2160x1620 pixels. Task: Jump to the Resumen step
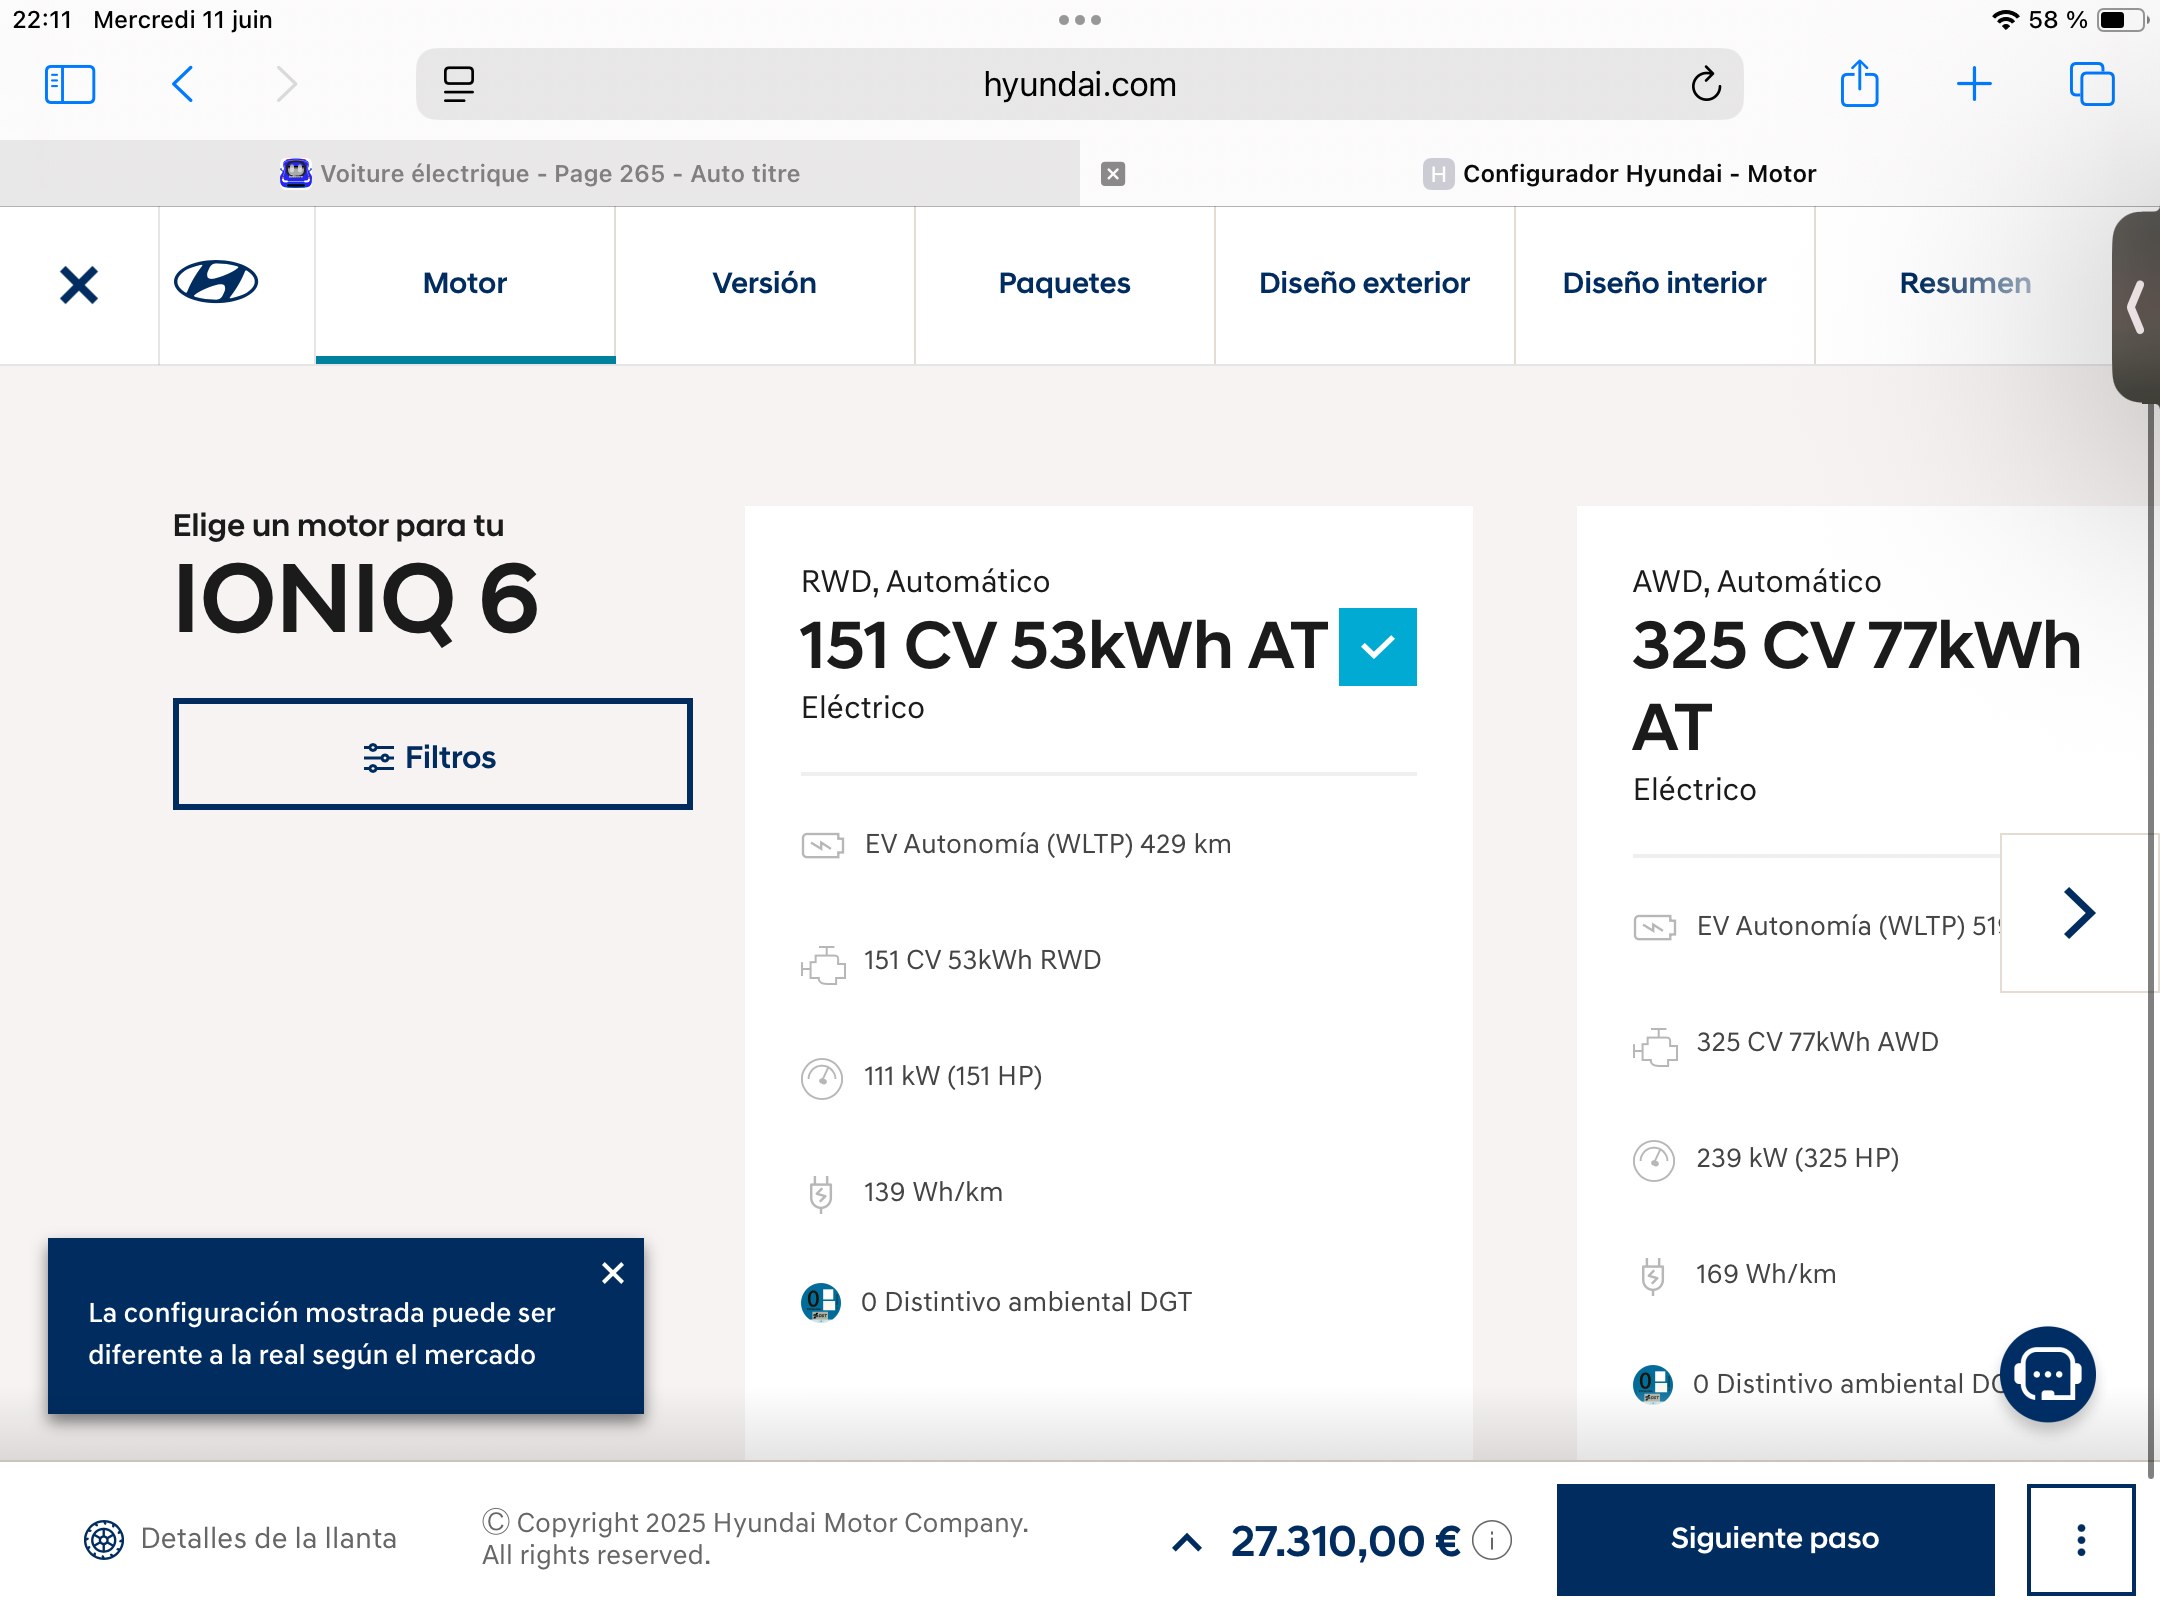point(1965,284)
